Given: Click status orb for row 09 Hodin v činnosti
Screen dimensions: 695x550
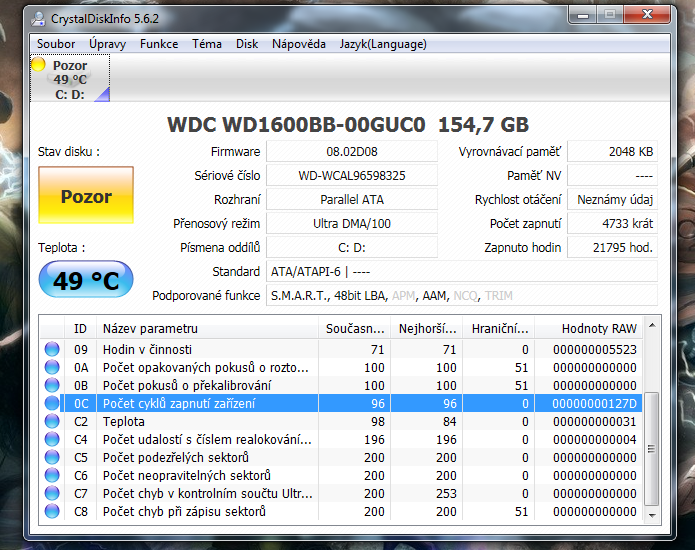Looking at the screenshot, I should 52,349.
